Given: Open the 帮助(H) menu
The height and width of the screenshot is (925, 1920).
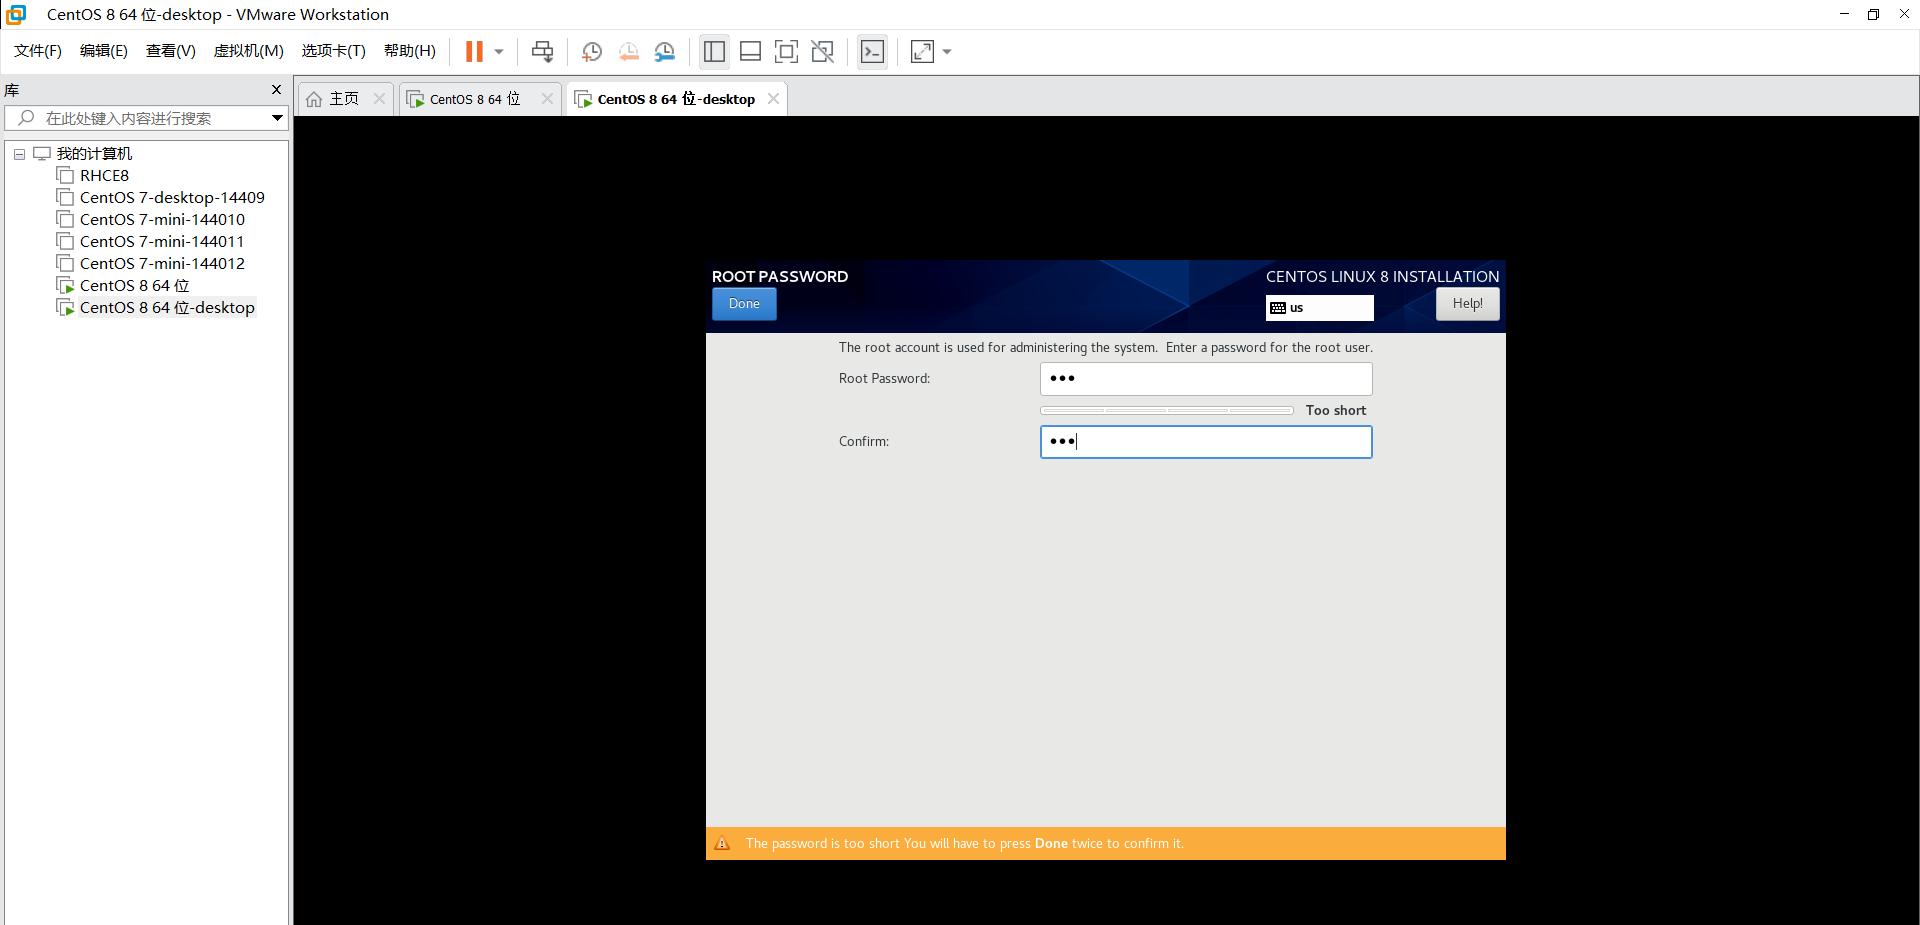Looking at the screenshot, I should (410, 51).
